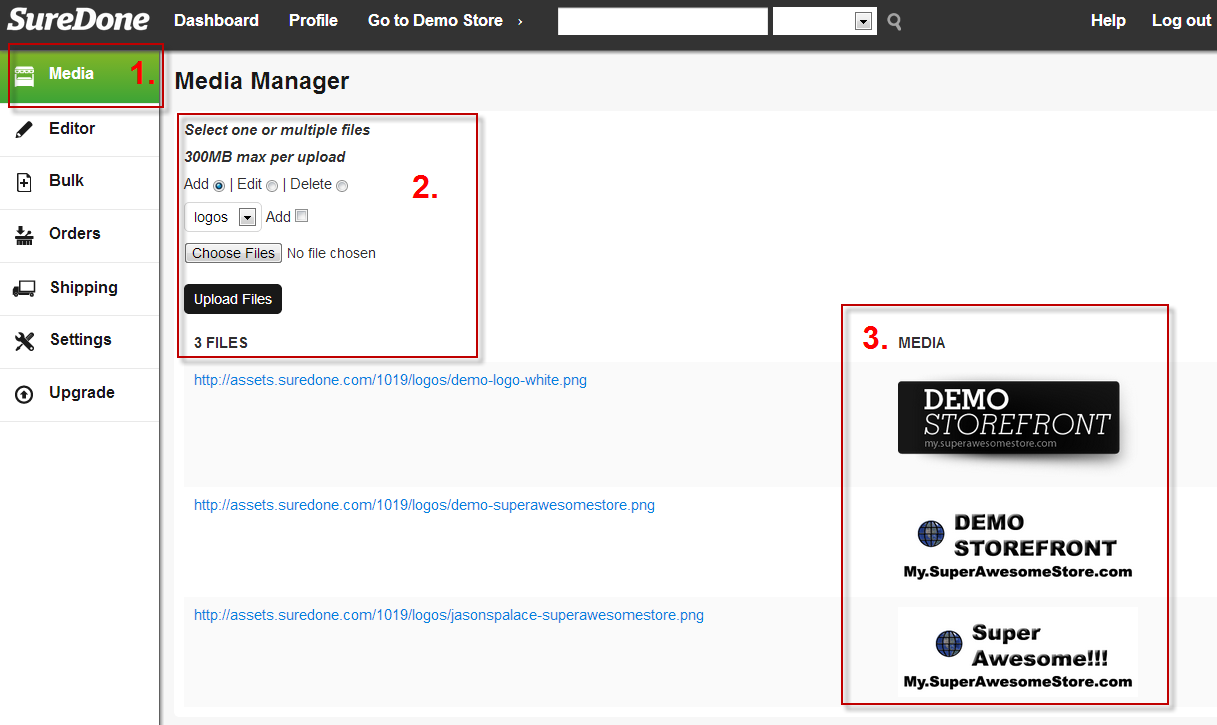Image resolution: width=1217 pixels, height=725 pixels.
Task: Click the header search text field
Action: [x=663, y=21]
